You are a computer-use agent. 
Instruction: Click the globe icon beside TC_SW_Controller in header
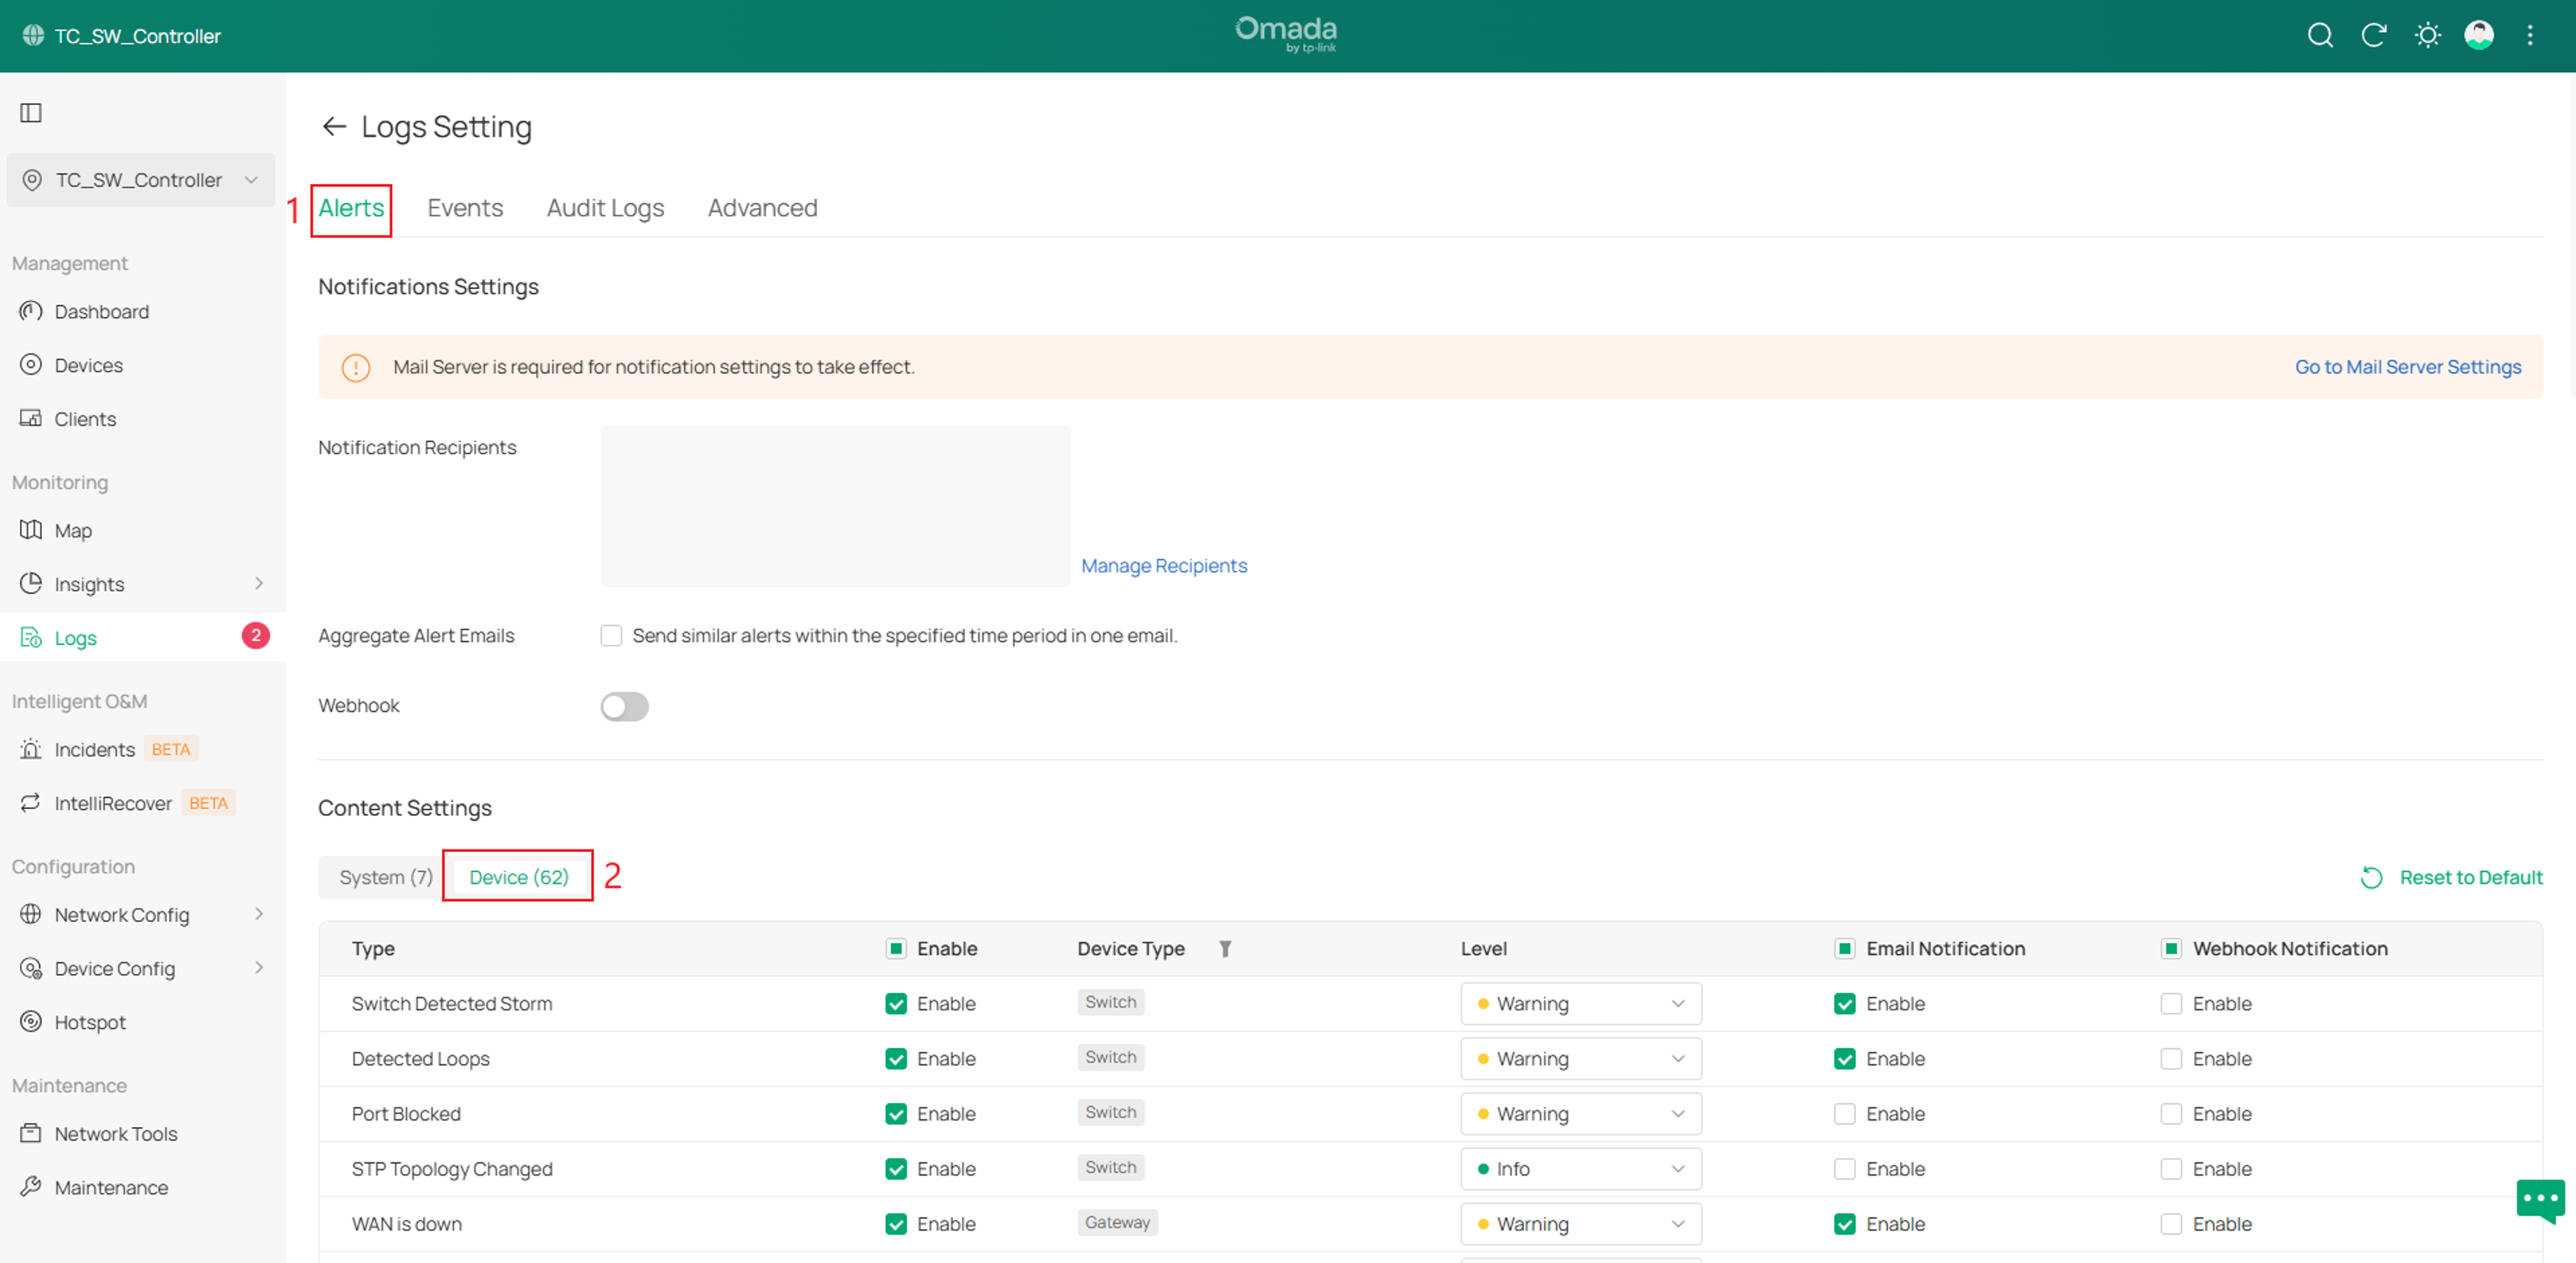(x=33, y=36)
